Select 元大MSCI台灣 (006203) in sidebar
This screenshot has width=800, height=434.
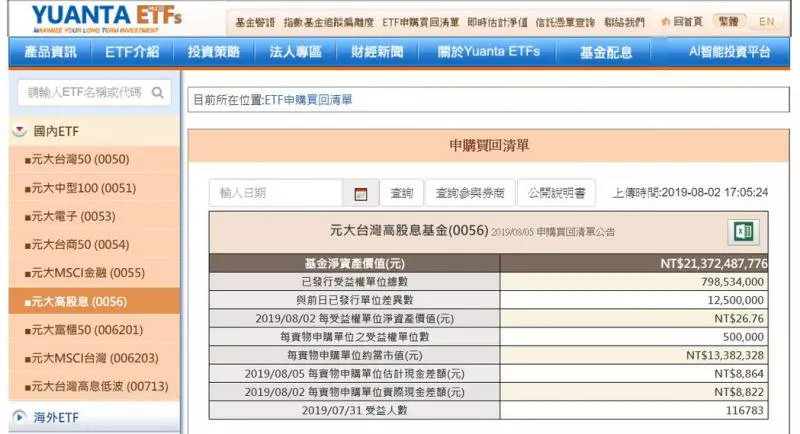(94, 358)
